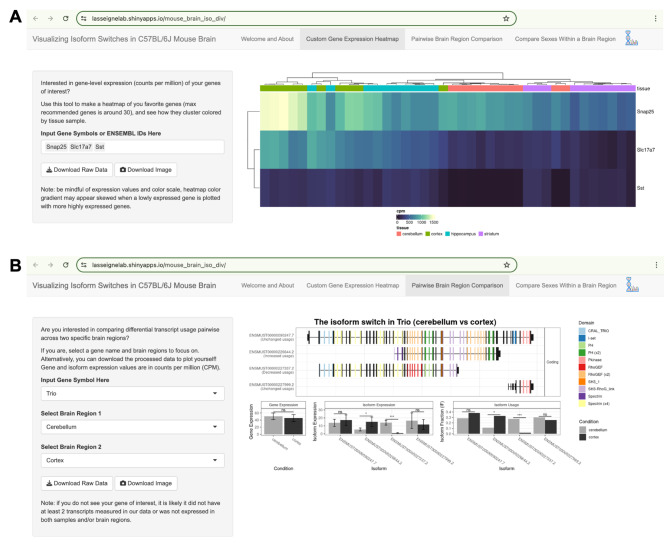Click the DNA logo icon in panel B navbar
The height and width of the screenshot is (543, 669).
(632, 285)
